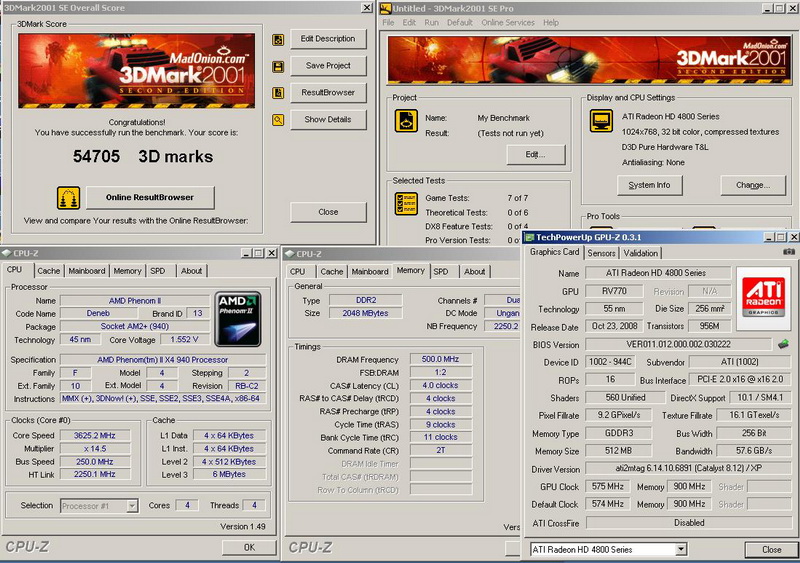Click the System Info button
The width and height of the screenshot is (800, 563).
649,185
